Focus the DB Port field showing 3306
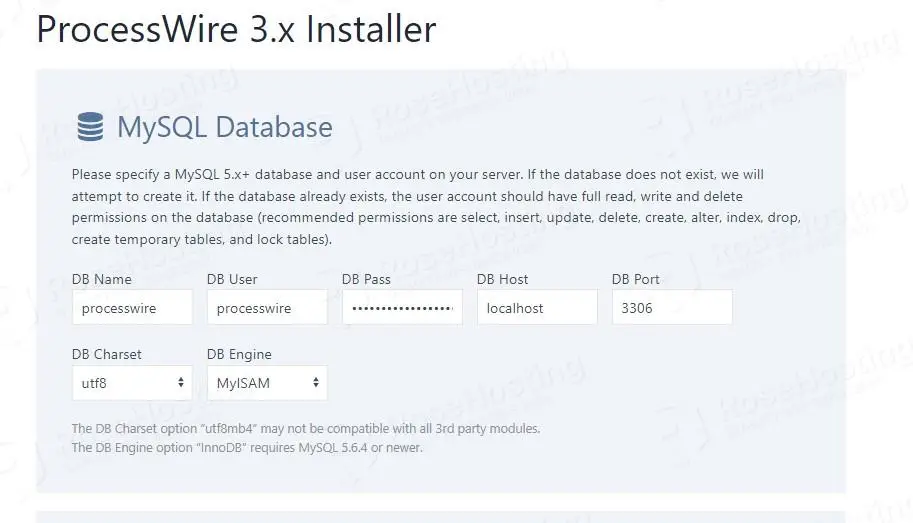This screenshot has height=523, width=913. [x=672, y=308]
